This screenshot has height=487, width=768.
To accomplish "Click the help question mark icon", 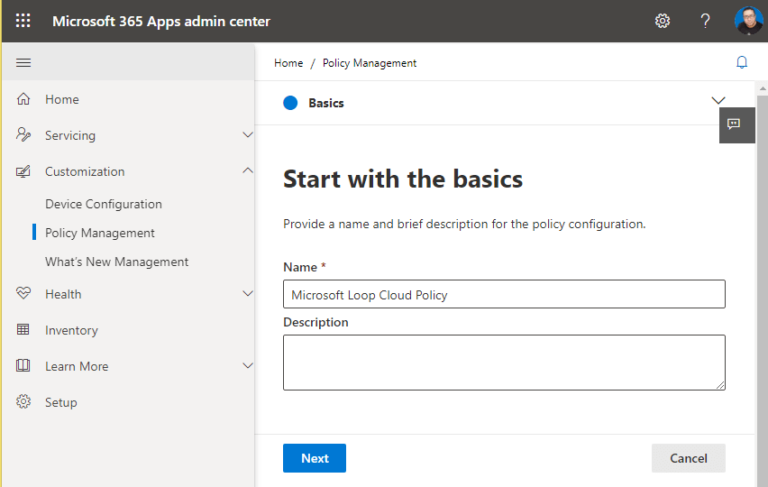I will (705, 21).
